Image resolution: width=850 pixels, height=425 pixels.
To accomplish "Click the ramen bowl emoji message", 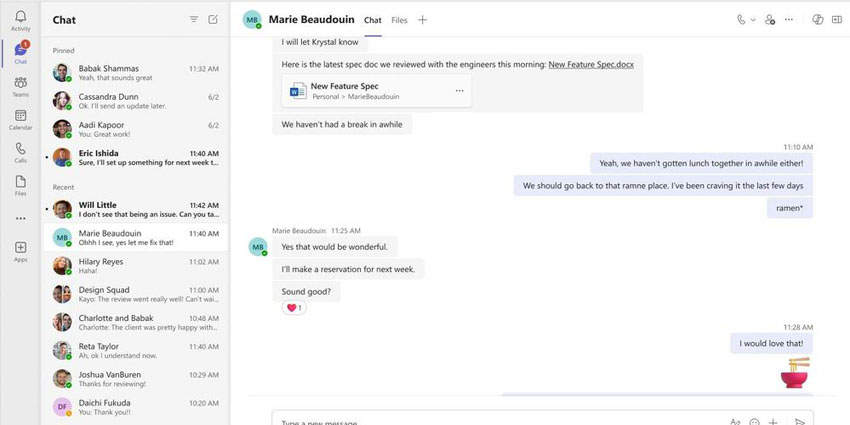I will [795, 372].
